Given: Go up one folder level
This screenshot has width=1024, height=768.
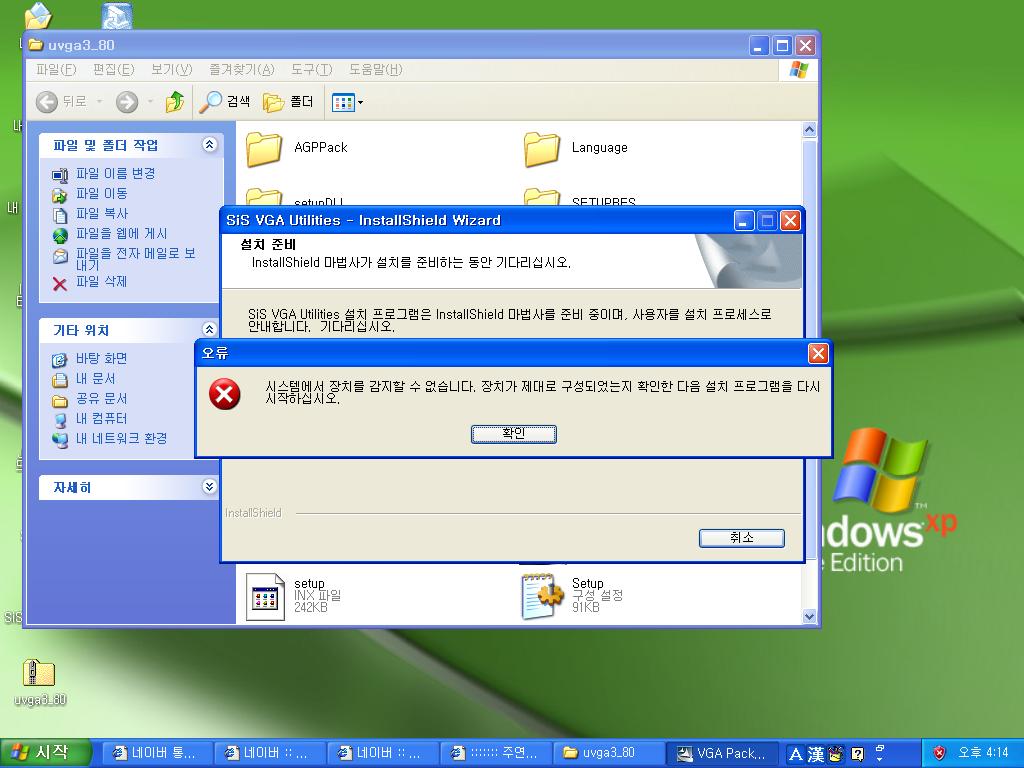Looking at the screenshot, I should [174, 102].
